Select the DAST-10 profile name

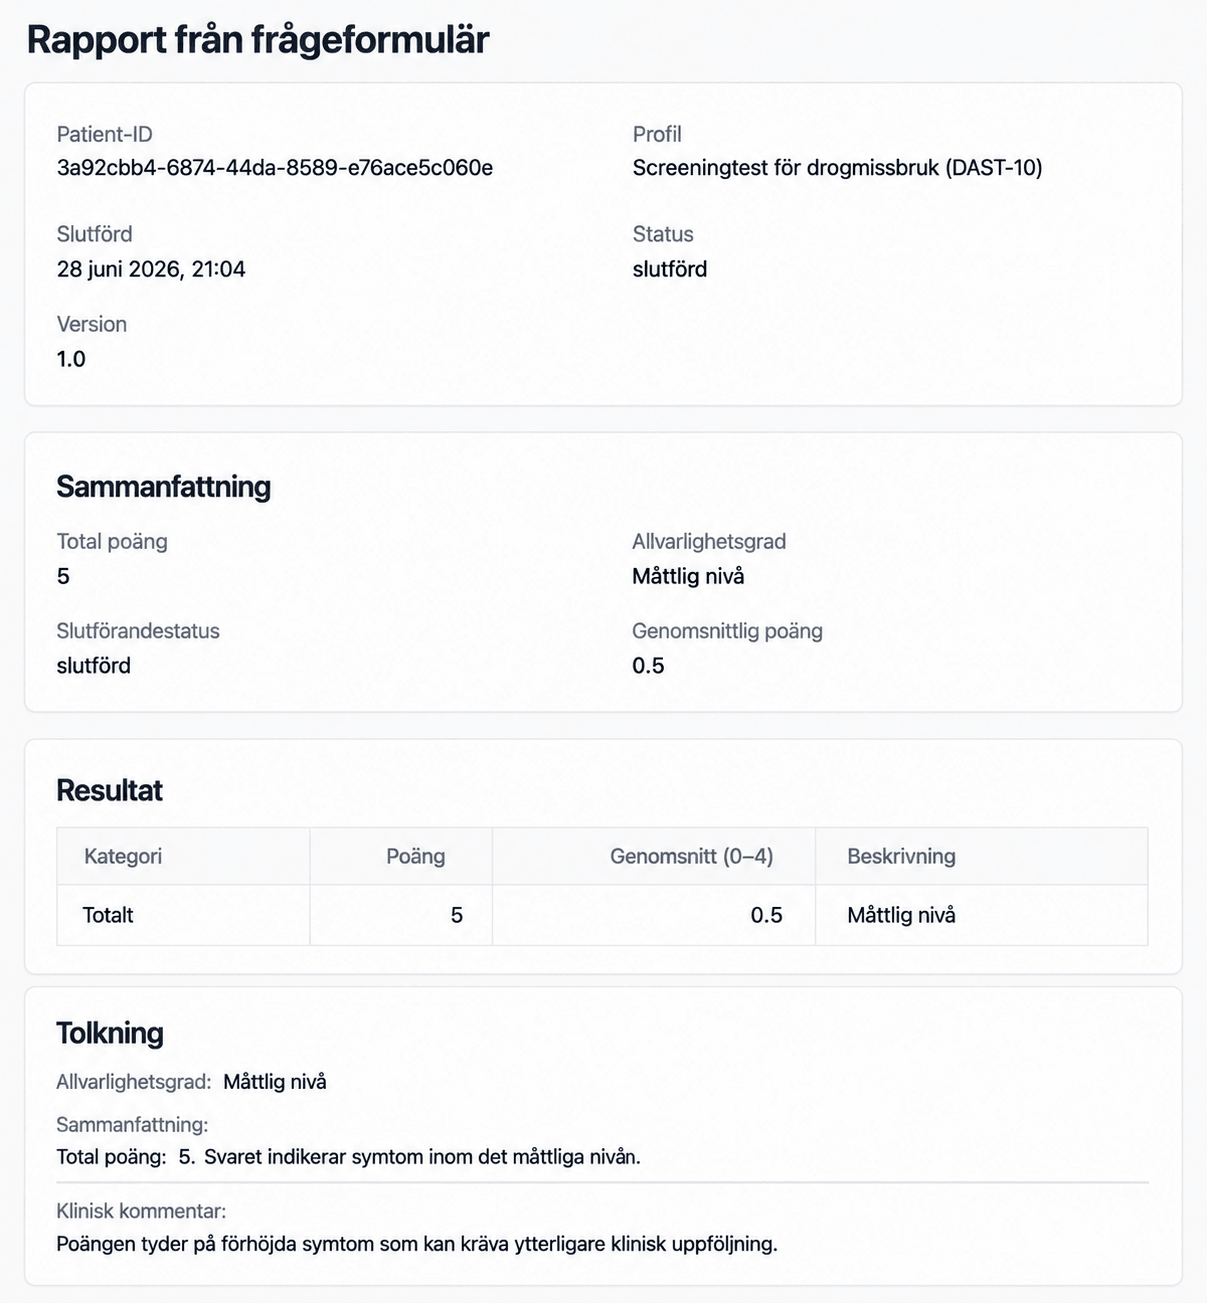(x=837, y=167)
